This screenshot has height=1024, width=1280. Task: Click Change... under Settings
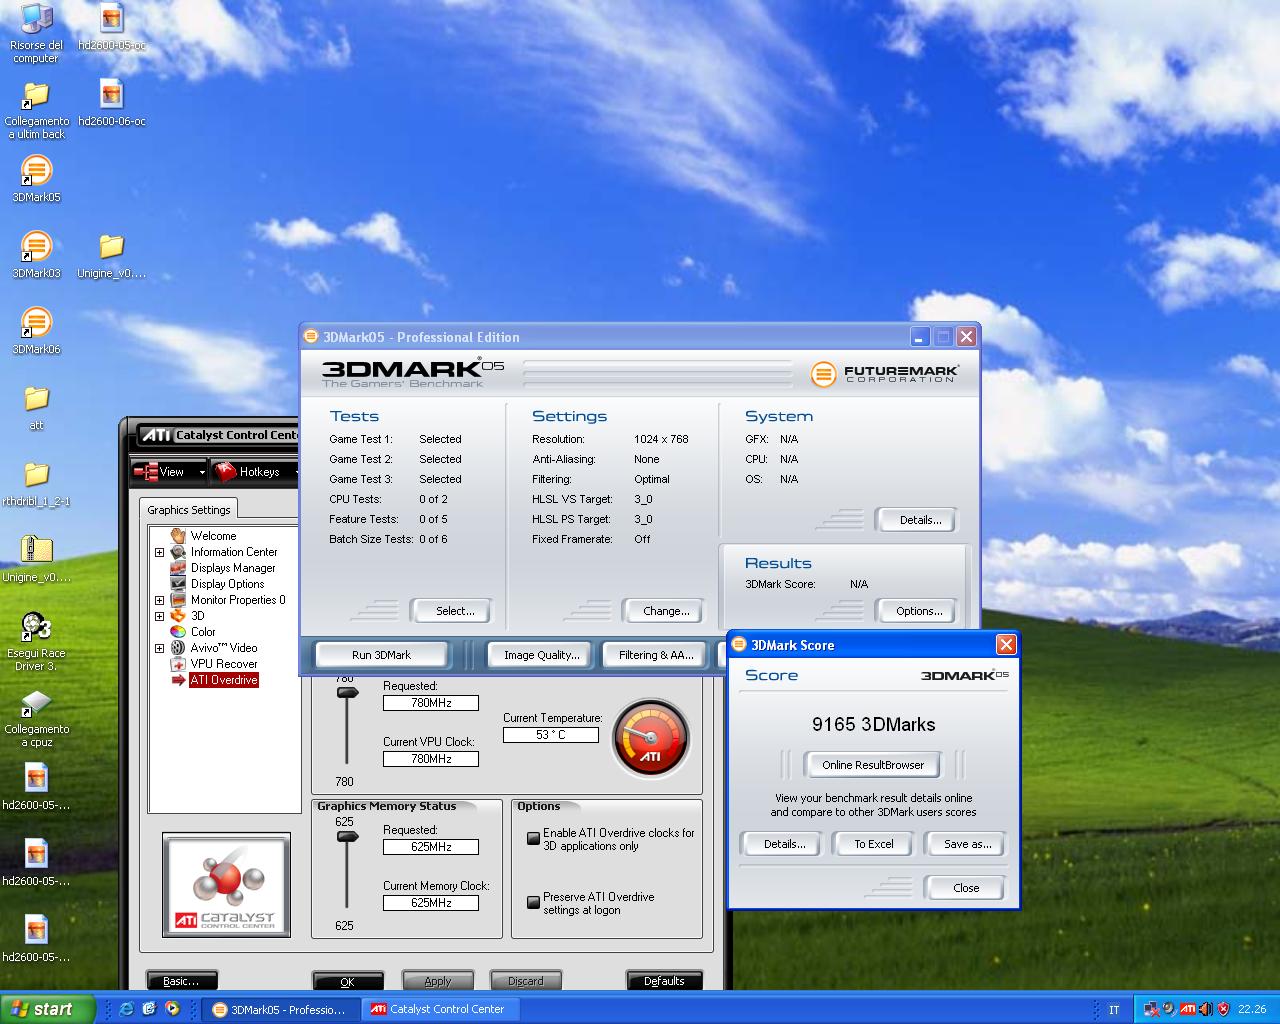coord(666,611)
